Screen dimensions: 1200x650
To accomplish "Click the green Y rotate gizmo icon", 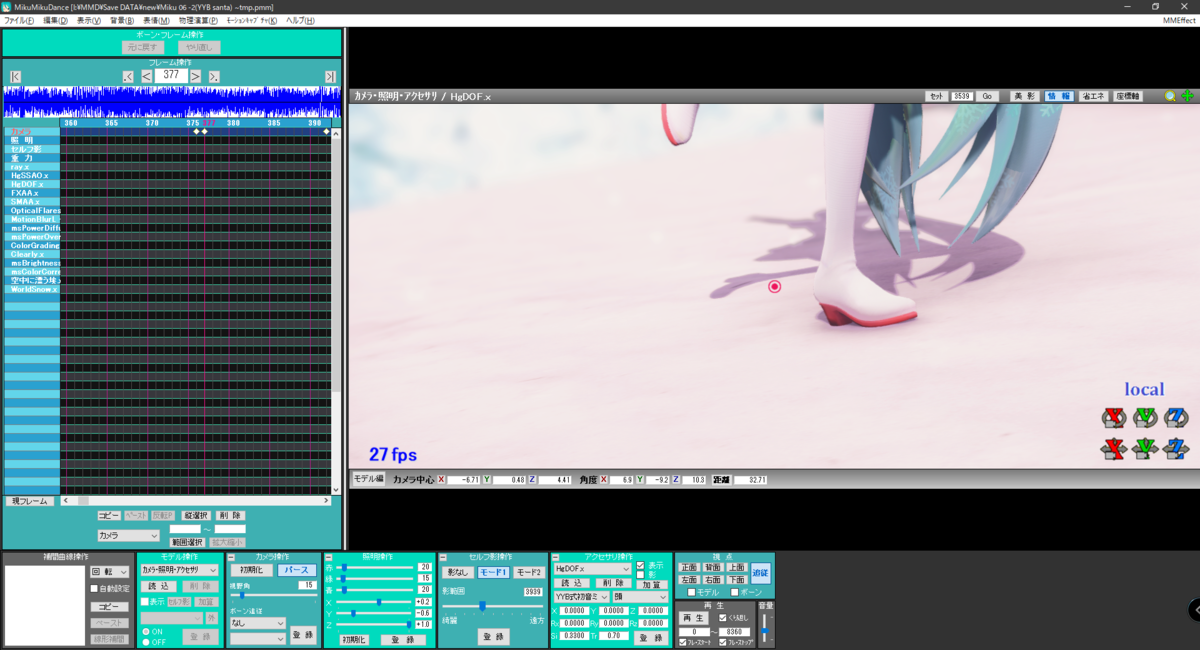I will point(1145,417).
